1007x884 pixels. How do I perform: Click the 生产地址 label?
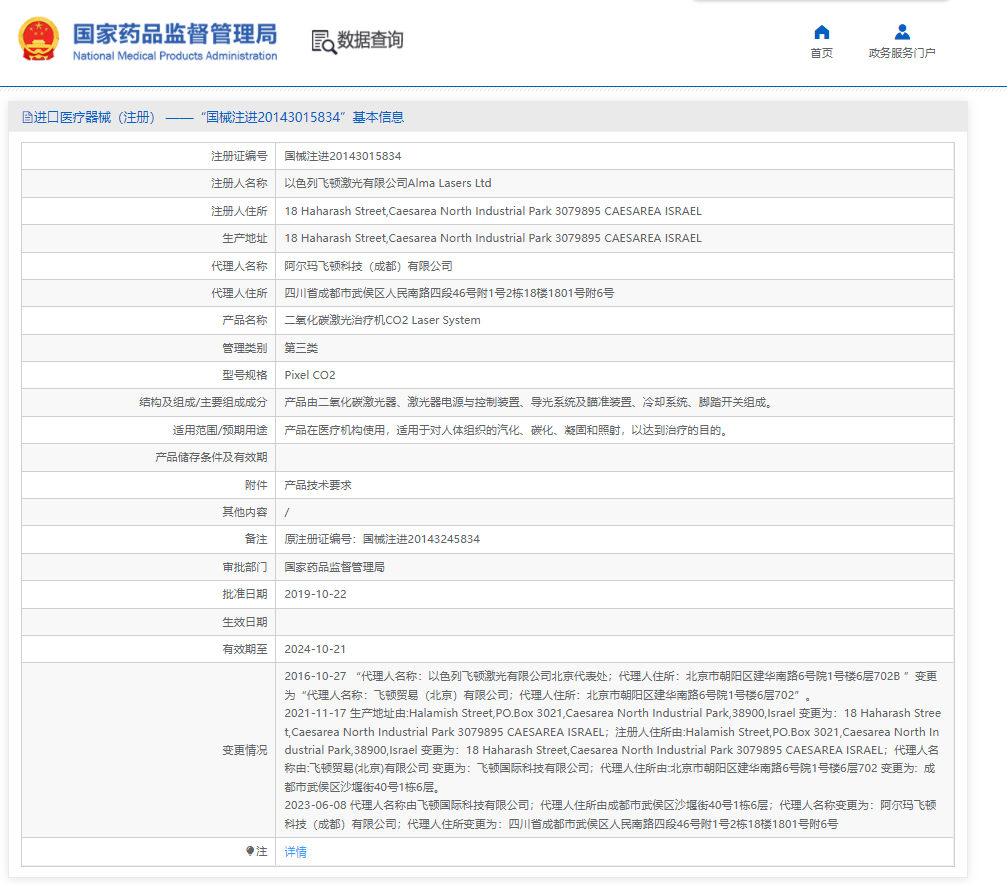245,238
